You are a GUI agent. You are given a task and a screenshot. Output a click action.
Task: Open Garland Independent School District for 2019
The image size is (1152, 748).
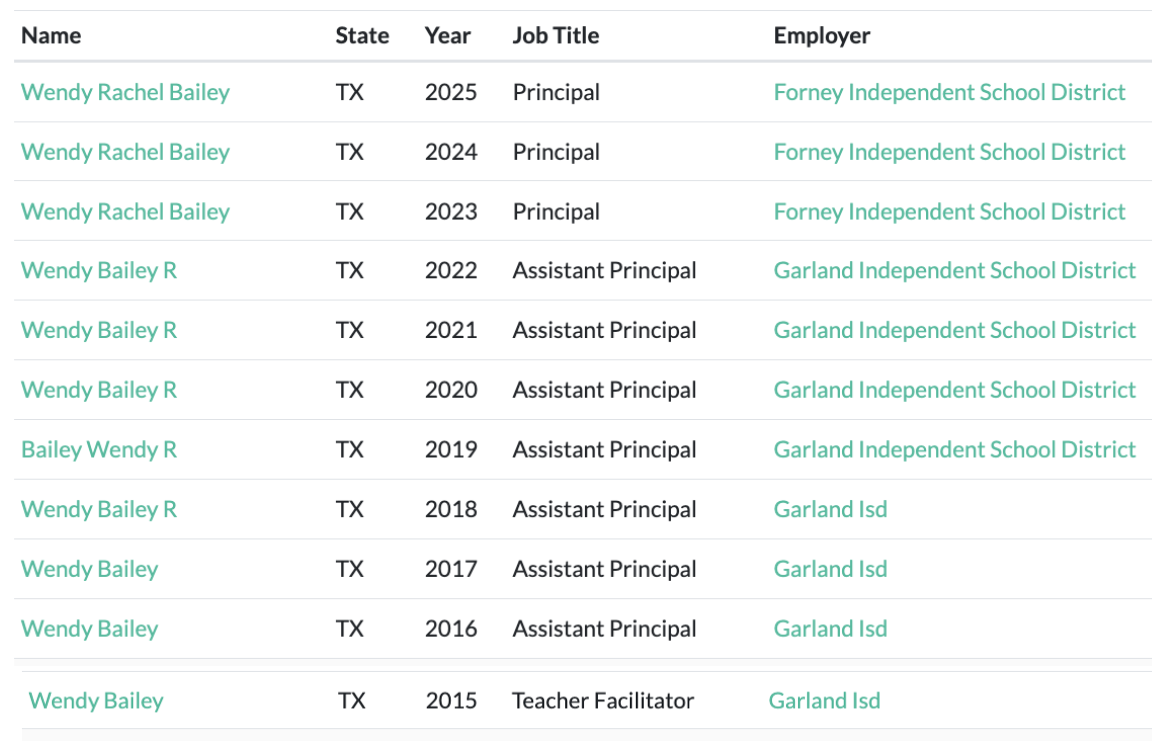point(954,450)
